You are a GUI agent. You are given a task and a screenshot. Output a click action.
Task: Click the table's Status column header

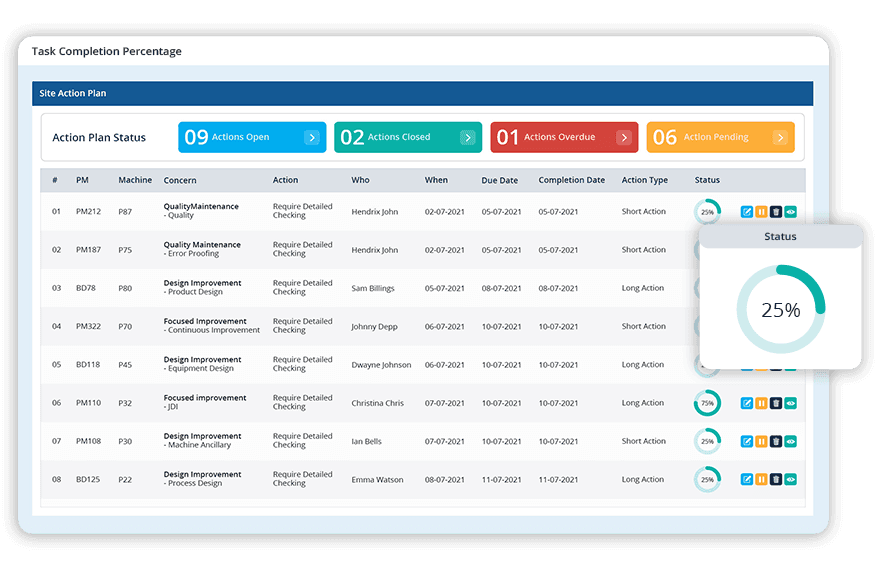[707, 180]
